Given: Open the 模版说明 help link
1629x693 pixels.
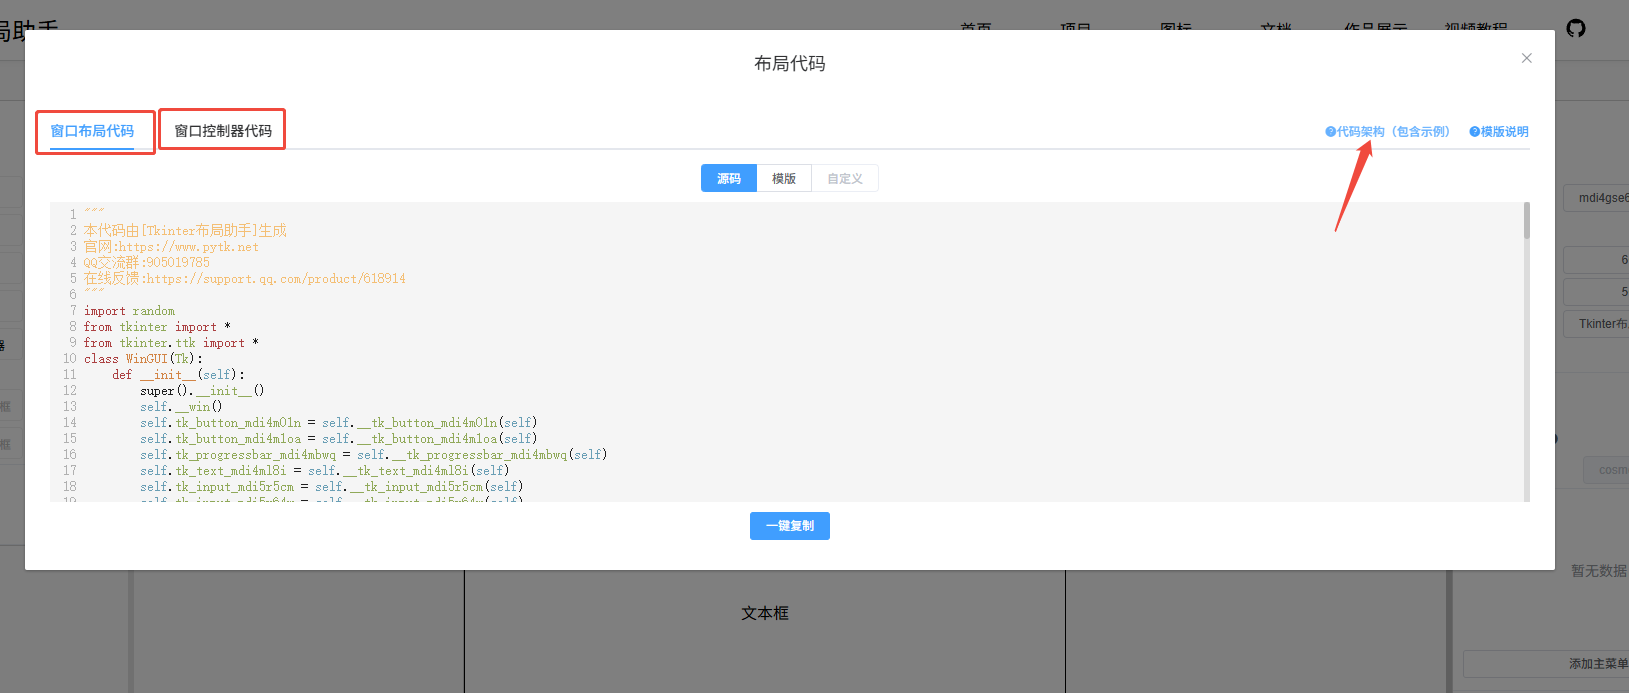Looking at the screenshot, I should [1499, 132].
